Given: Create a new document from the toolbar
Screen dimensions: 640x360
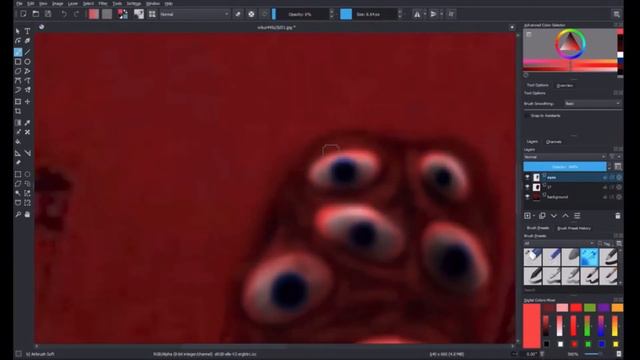Looking at the screenshot, I should [x=23, y=14].
